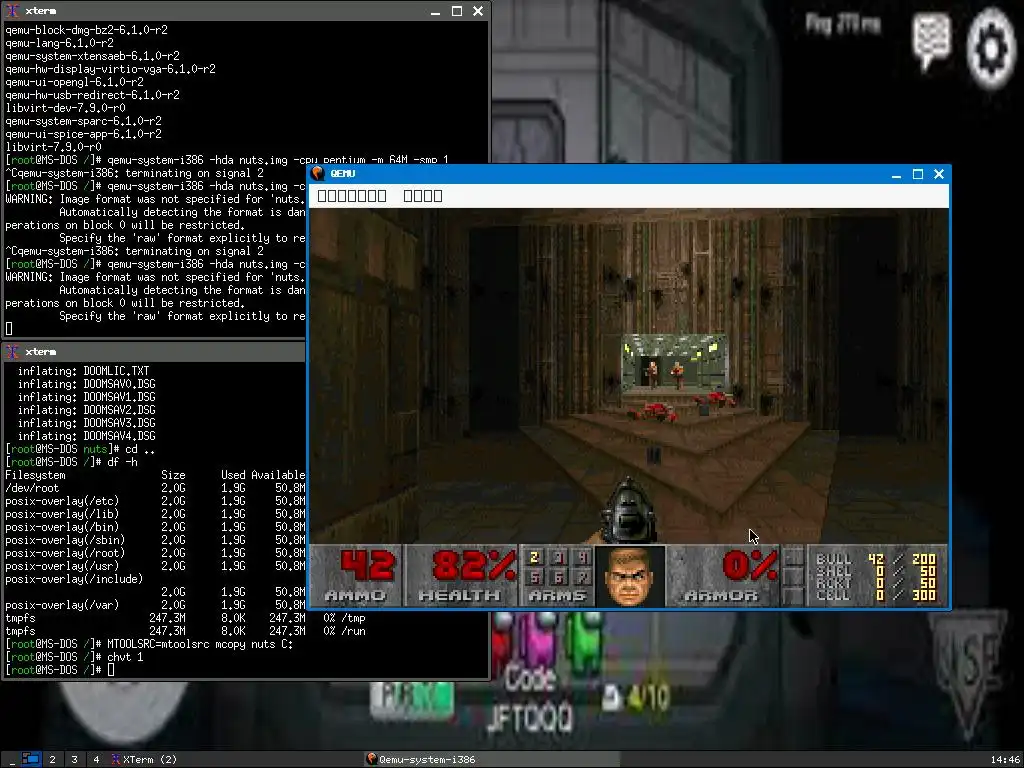
Task: Click the X icon in the lower xterm title bar
Action: 12,352
